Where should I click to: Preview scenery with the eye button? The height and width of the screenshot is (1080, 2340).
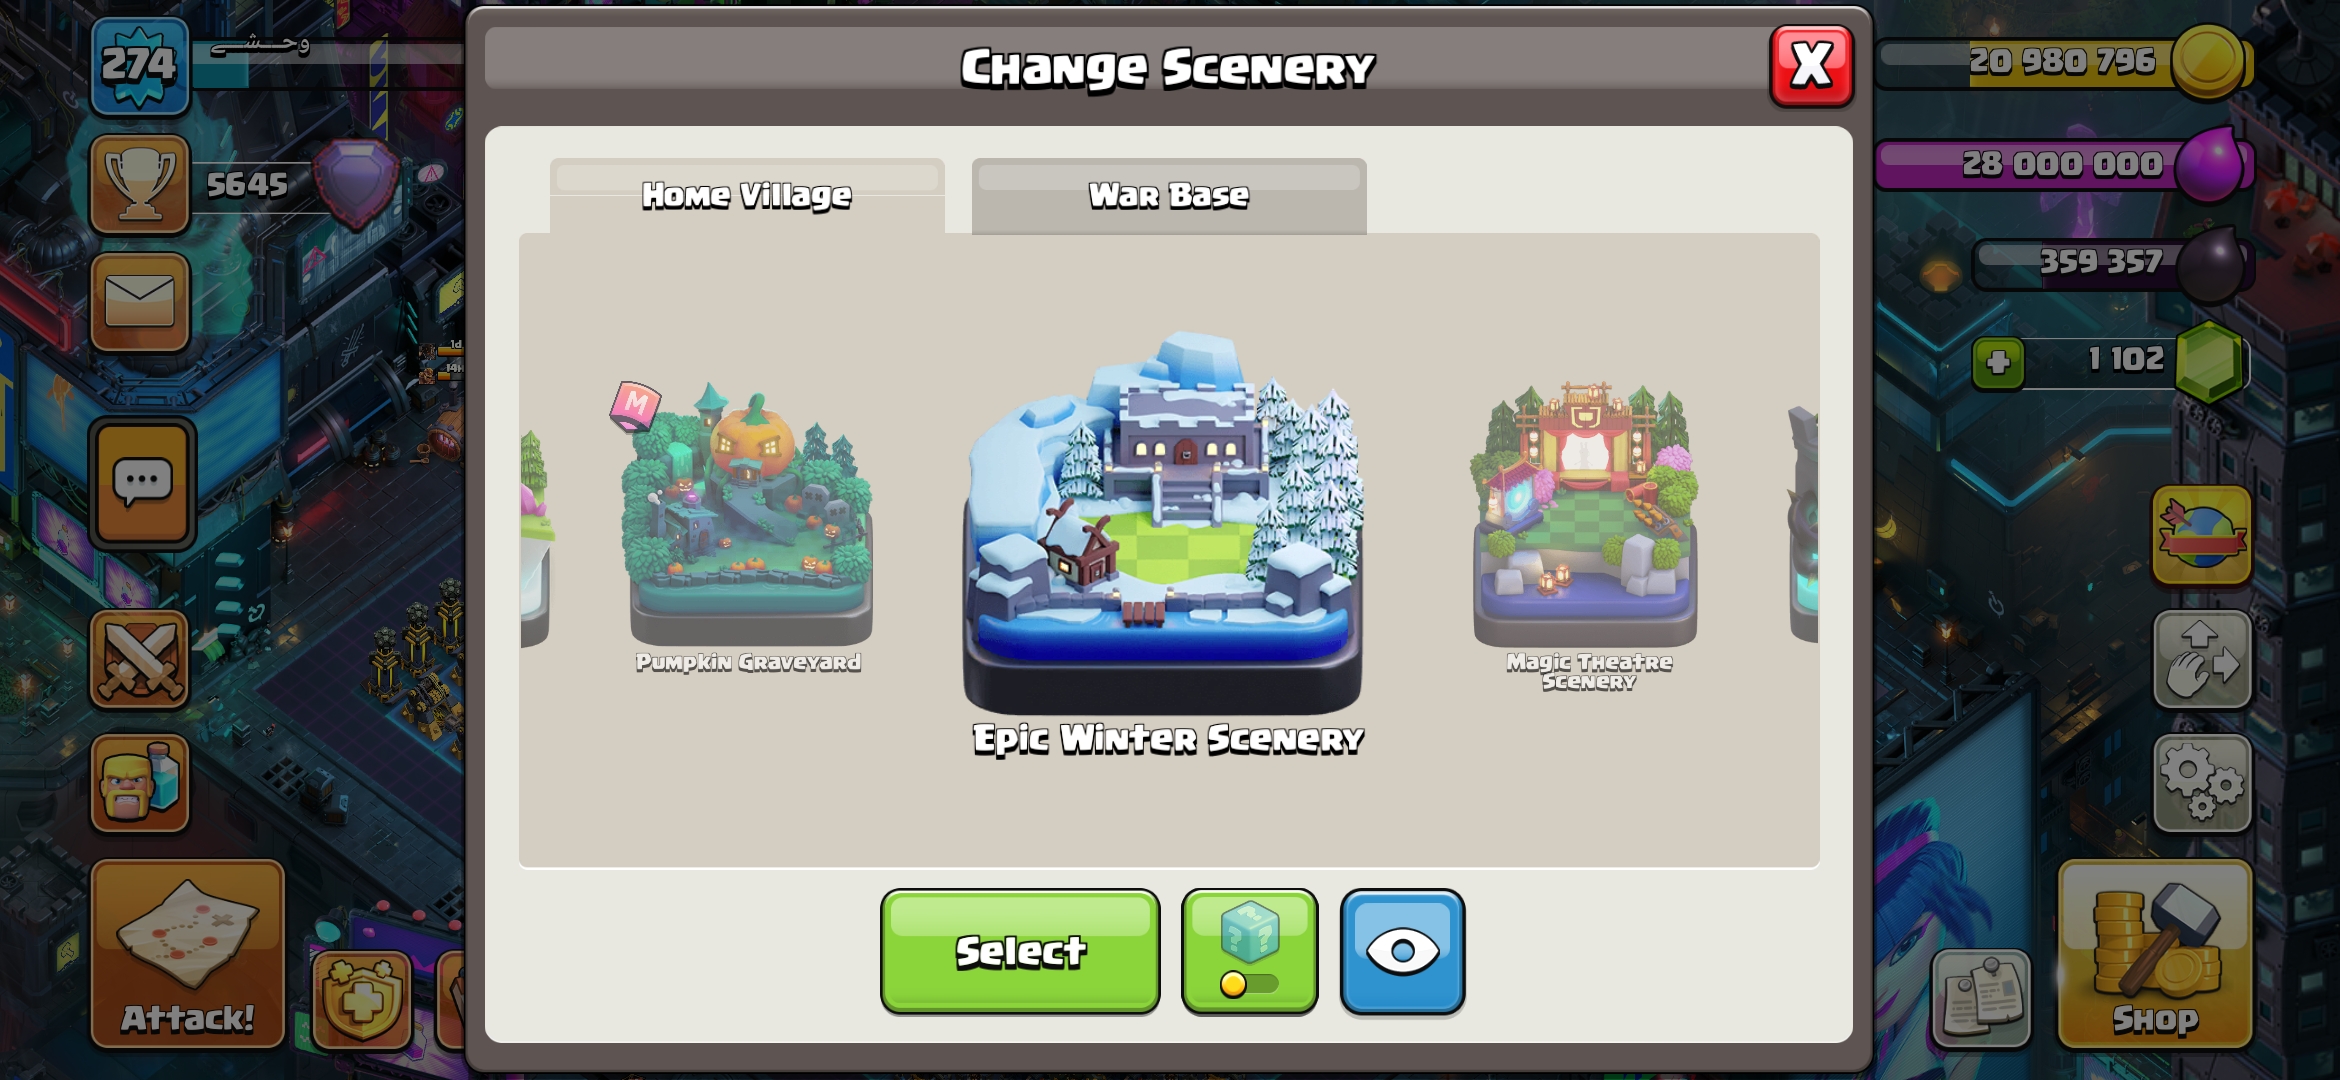coord(1402,952)
